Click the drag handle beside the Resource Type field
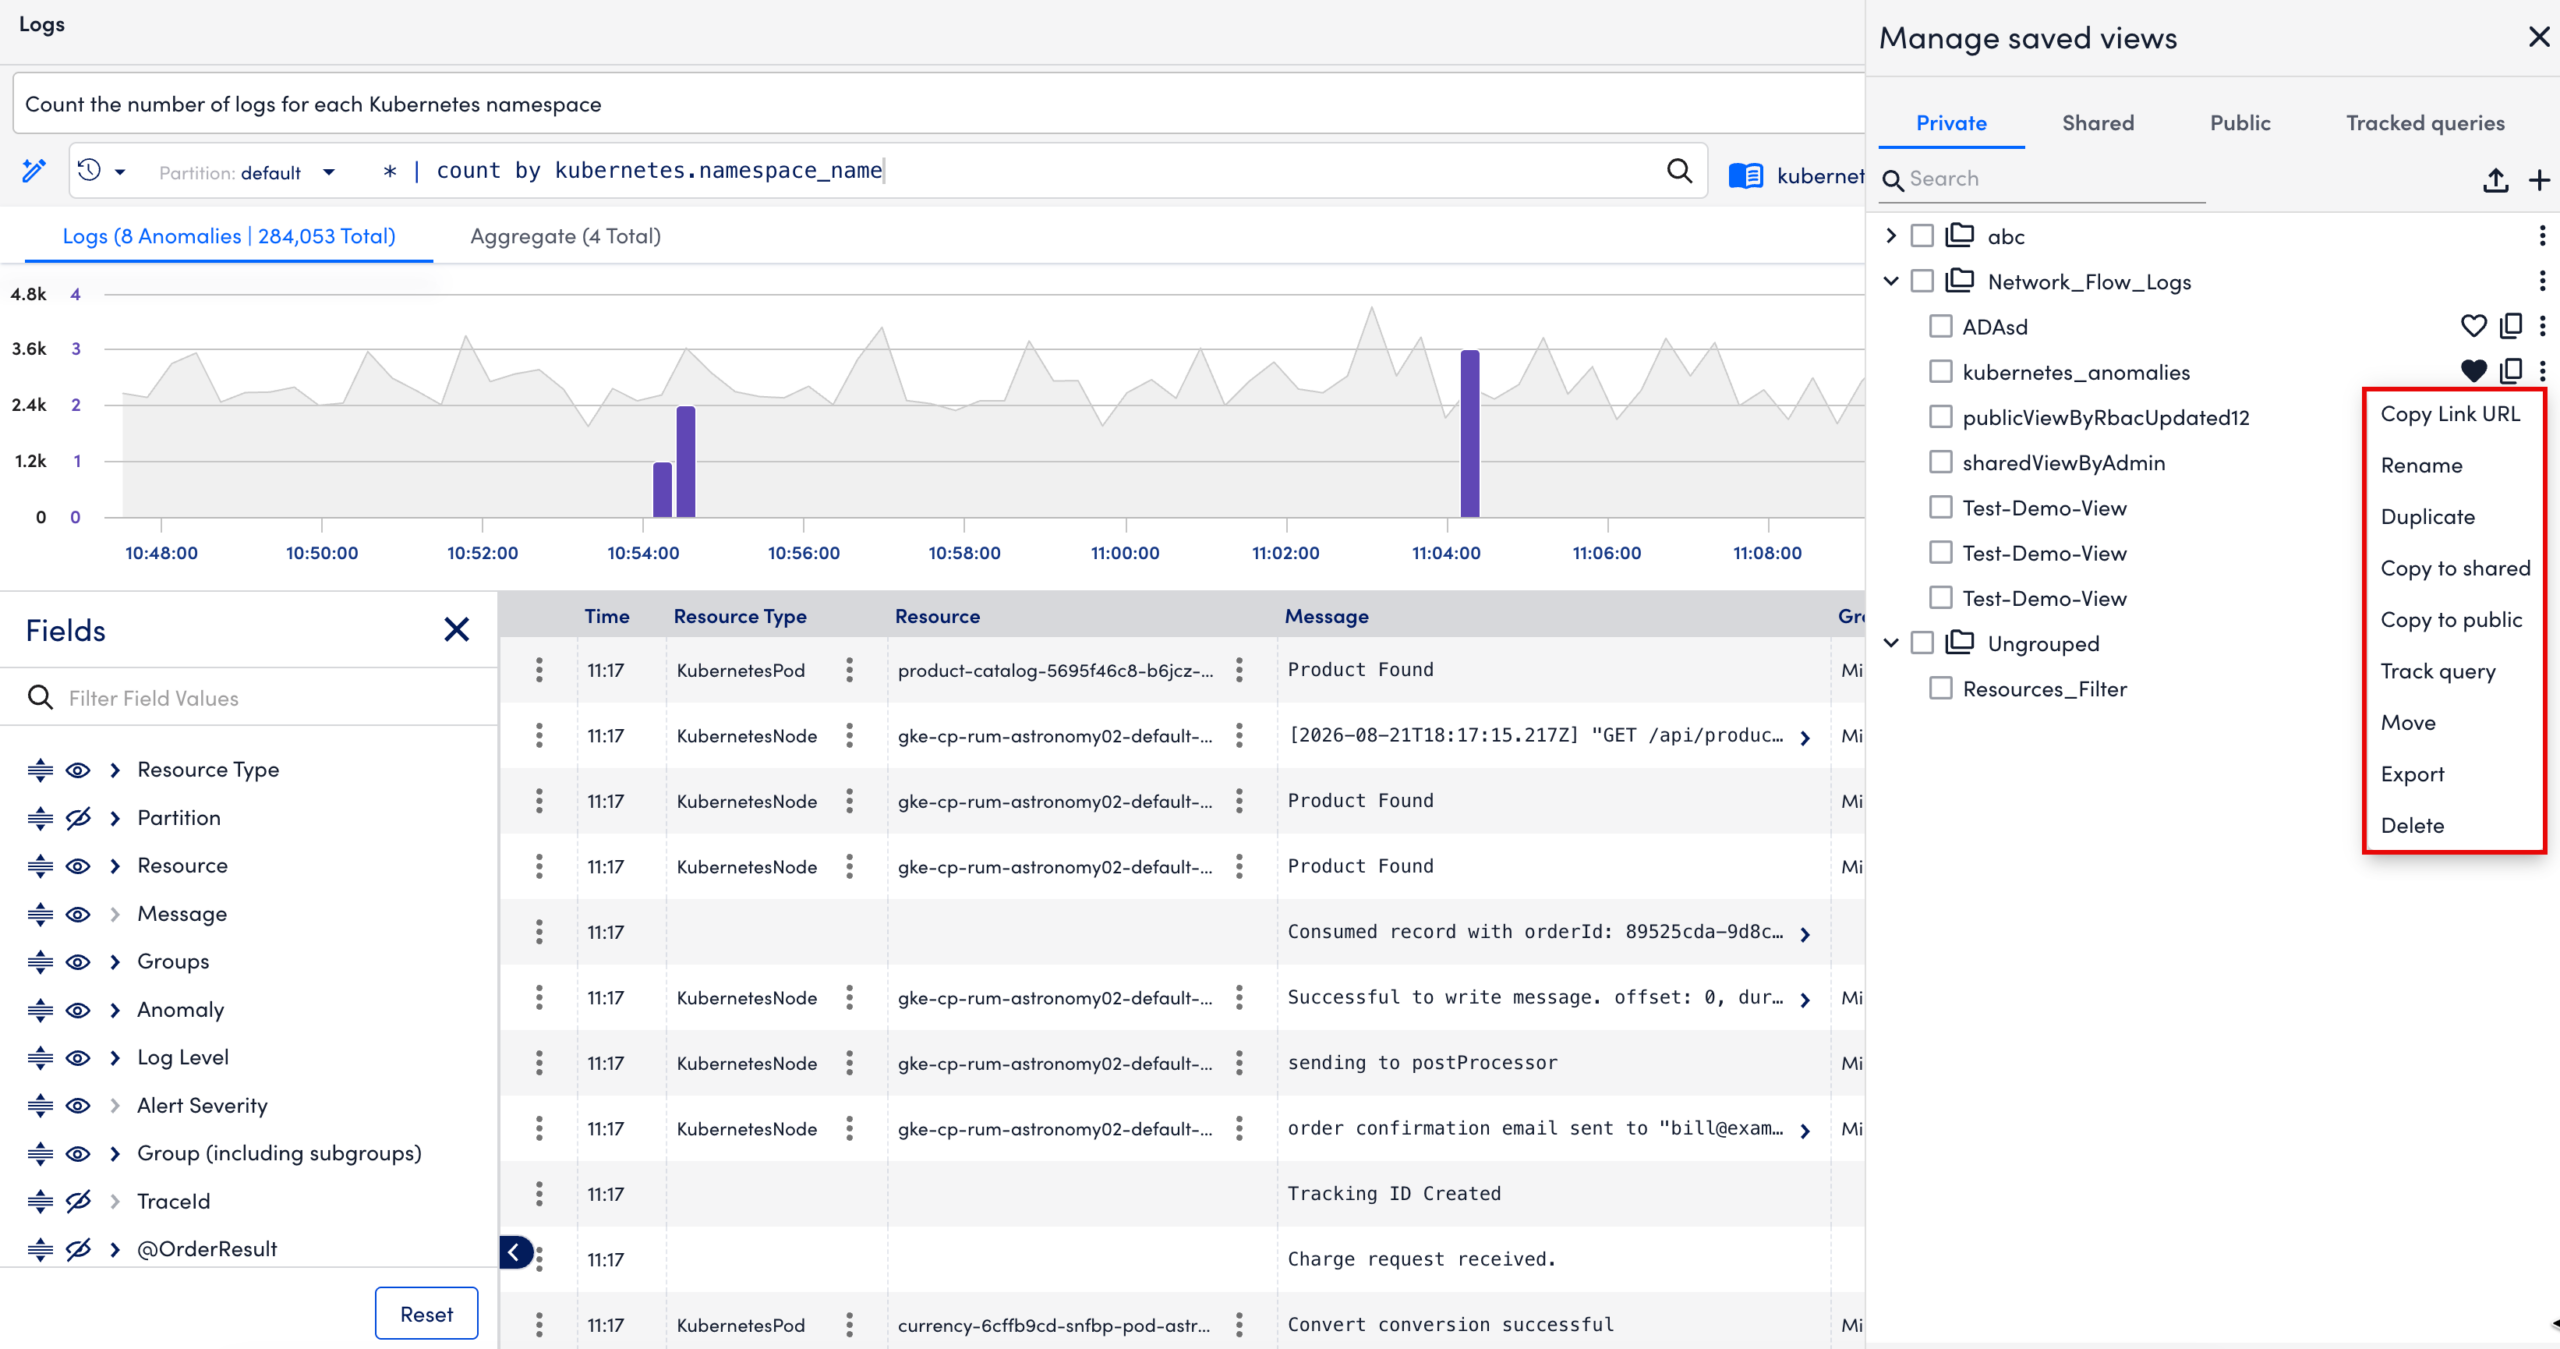 [40, 770]
